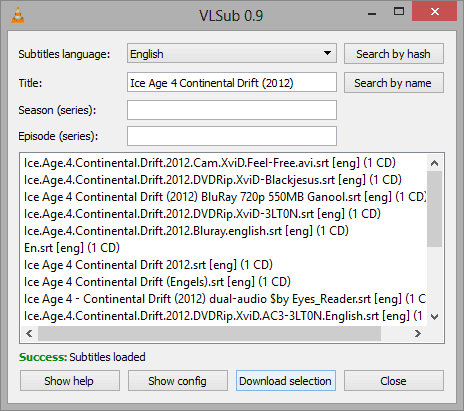Image resolution: width=464 pixels, height=411 pixels.
Task: Minimize the VLSub window
Action: click(372, 13)
